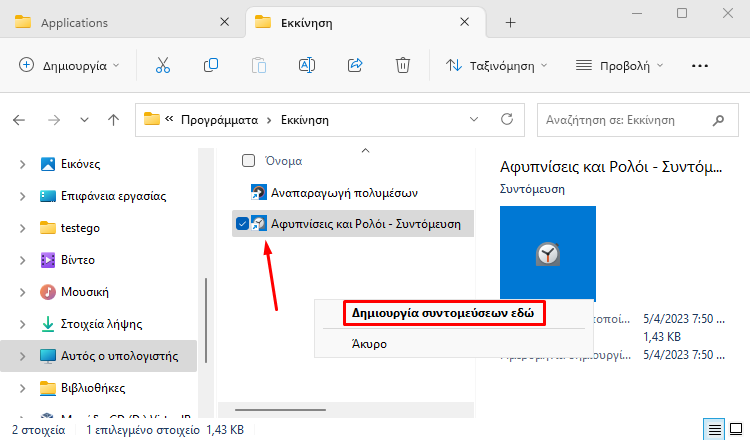This screenshot has width=750, height=440.
Task: Open the Ταξινόμηση sort dropdown
Action: coord(496,66)
